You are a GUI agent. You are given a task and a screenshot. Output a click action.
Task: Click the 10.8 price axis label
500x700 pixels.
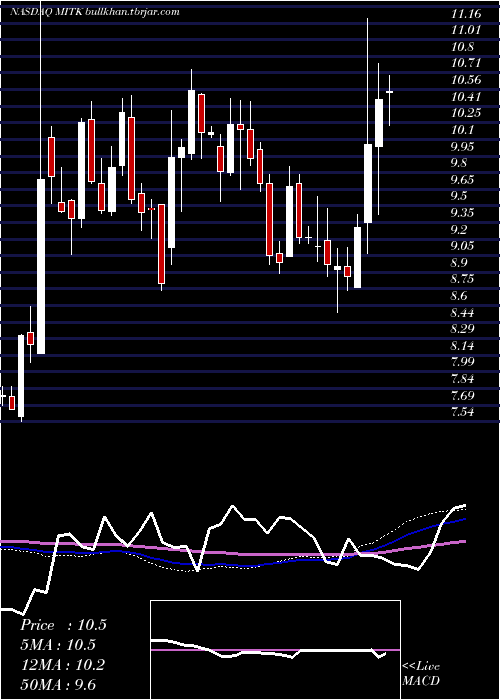[463, 47]
